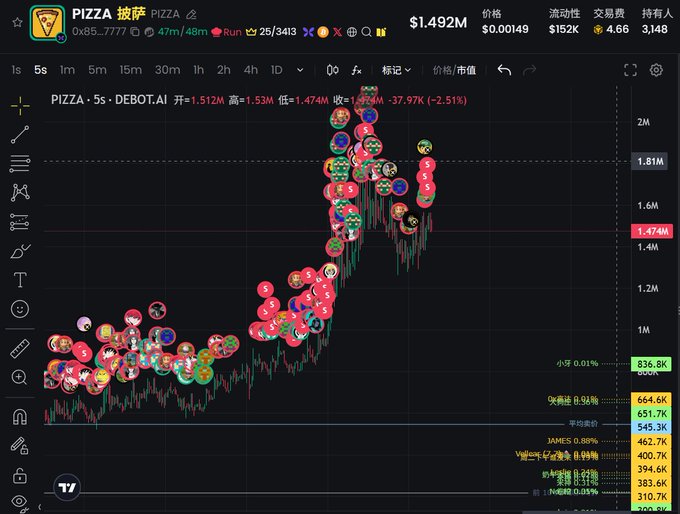Select the brush drawing tool

20,251
